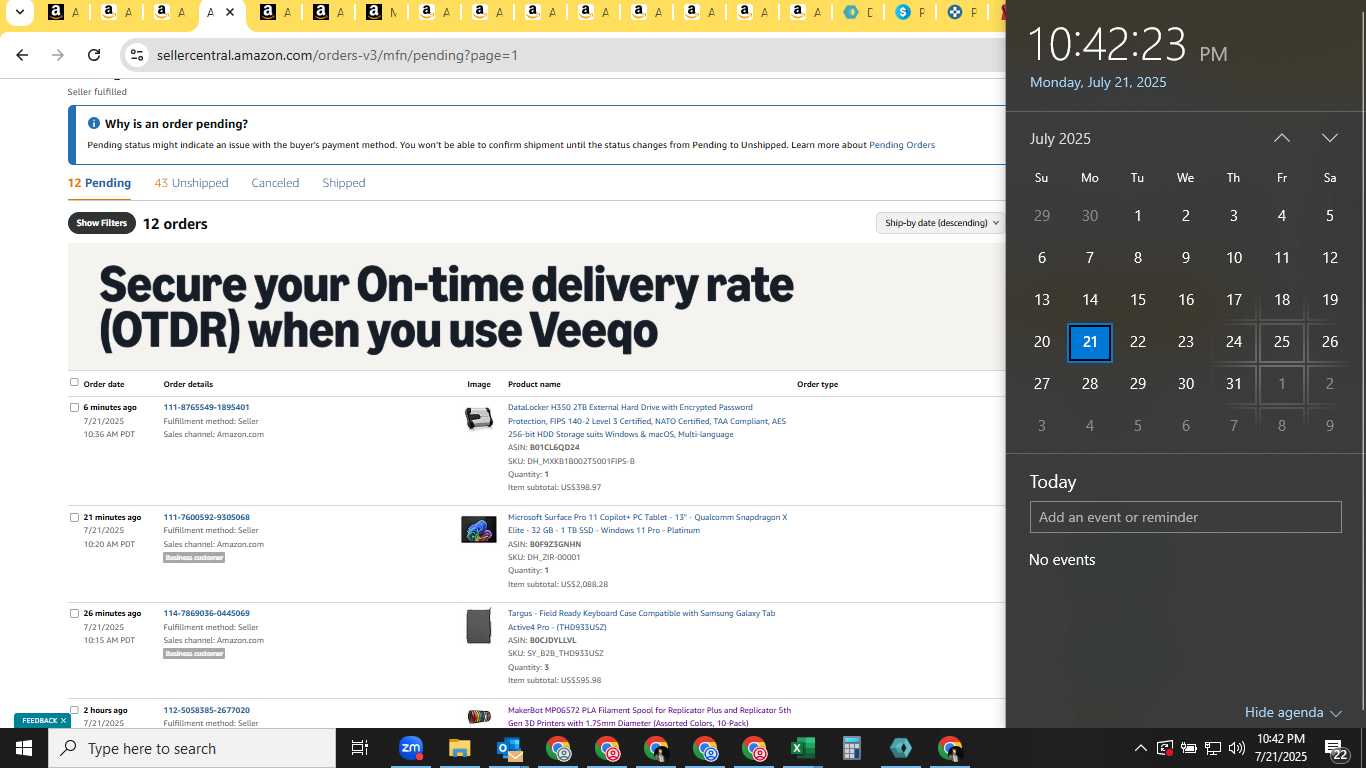1366x768 pixels.
Task: Open Calculator from the taskbar
Action: click(x=852, y=748)
